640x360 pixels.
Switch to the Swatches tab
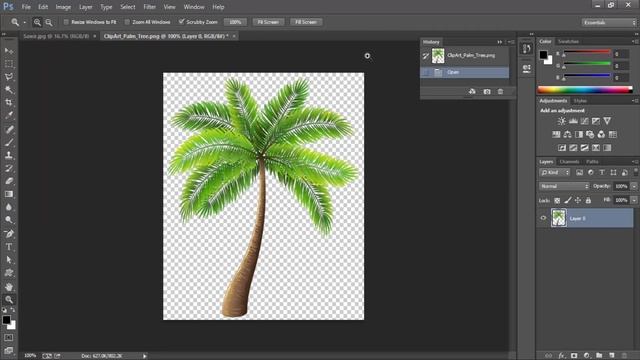pyautogui.click(x=569, y=42)
